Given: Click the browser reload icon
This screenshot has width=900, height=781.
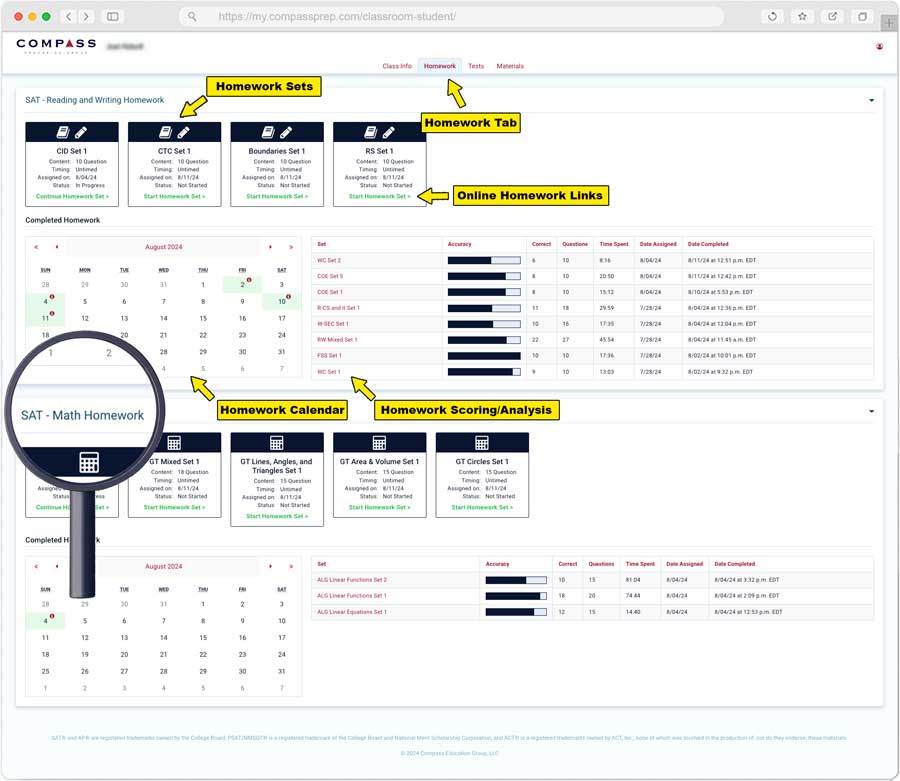Looking at the screenshot, I should tap(772, 17).
